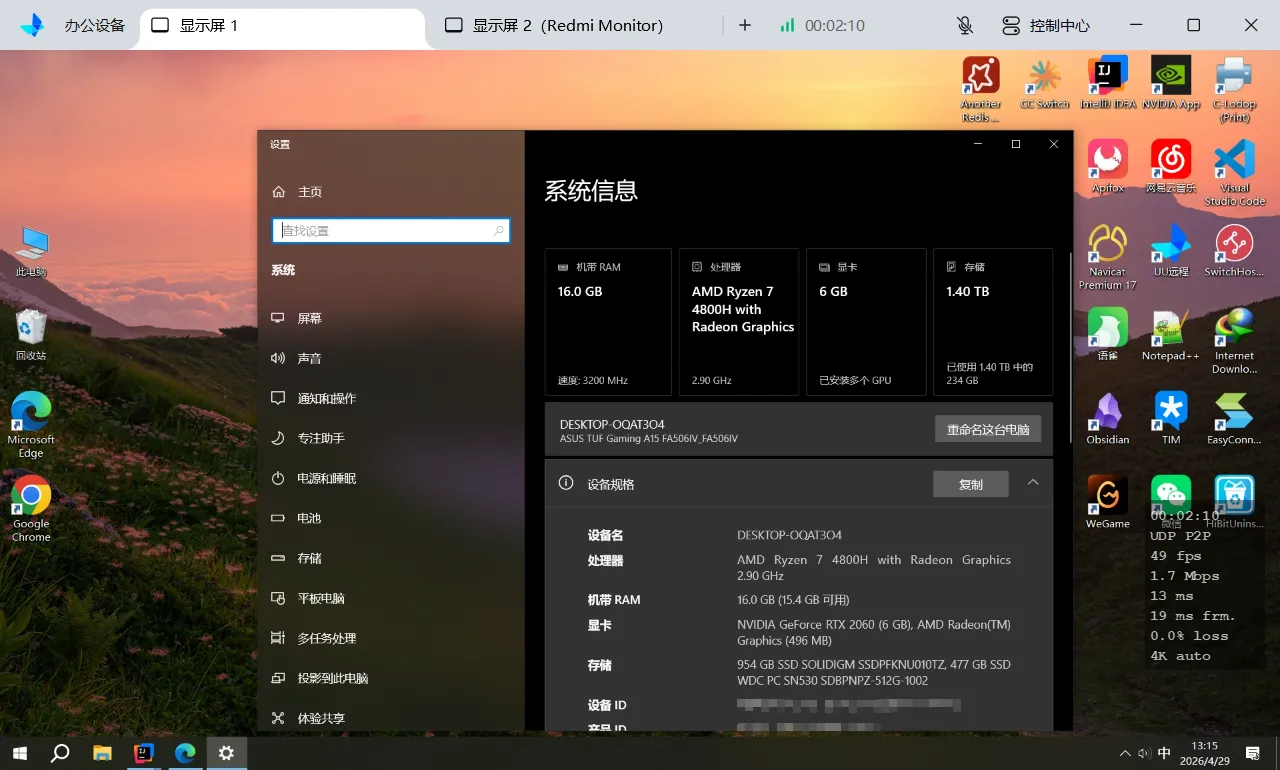Open the 控制中心 control center menu
This screenshot has width=1280, height=770.
coord(1046,25)
